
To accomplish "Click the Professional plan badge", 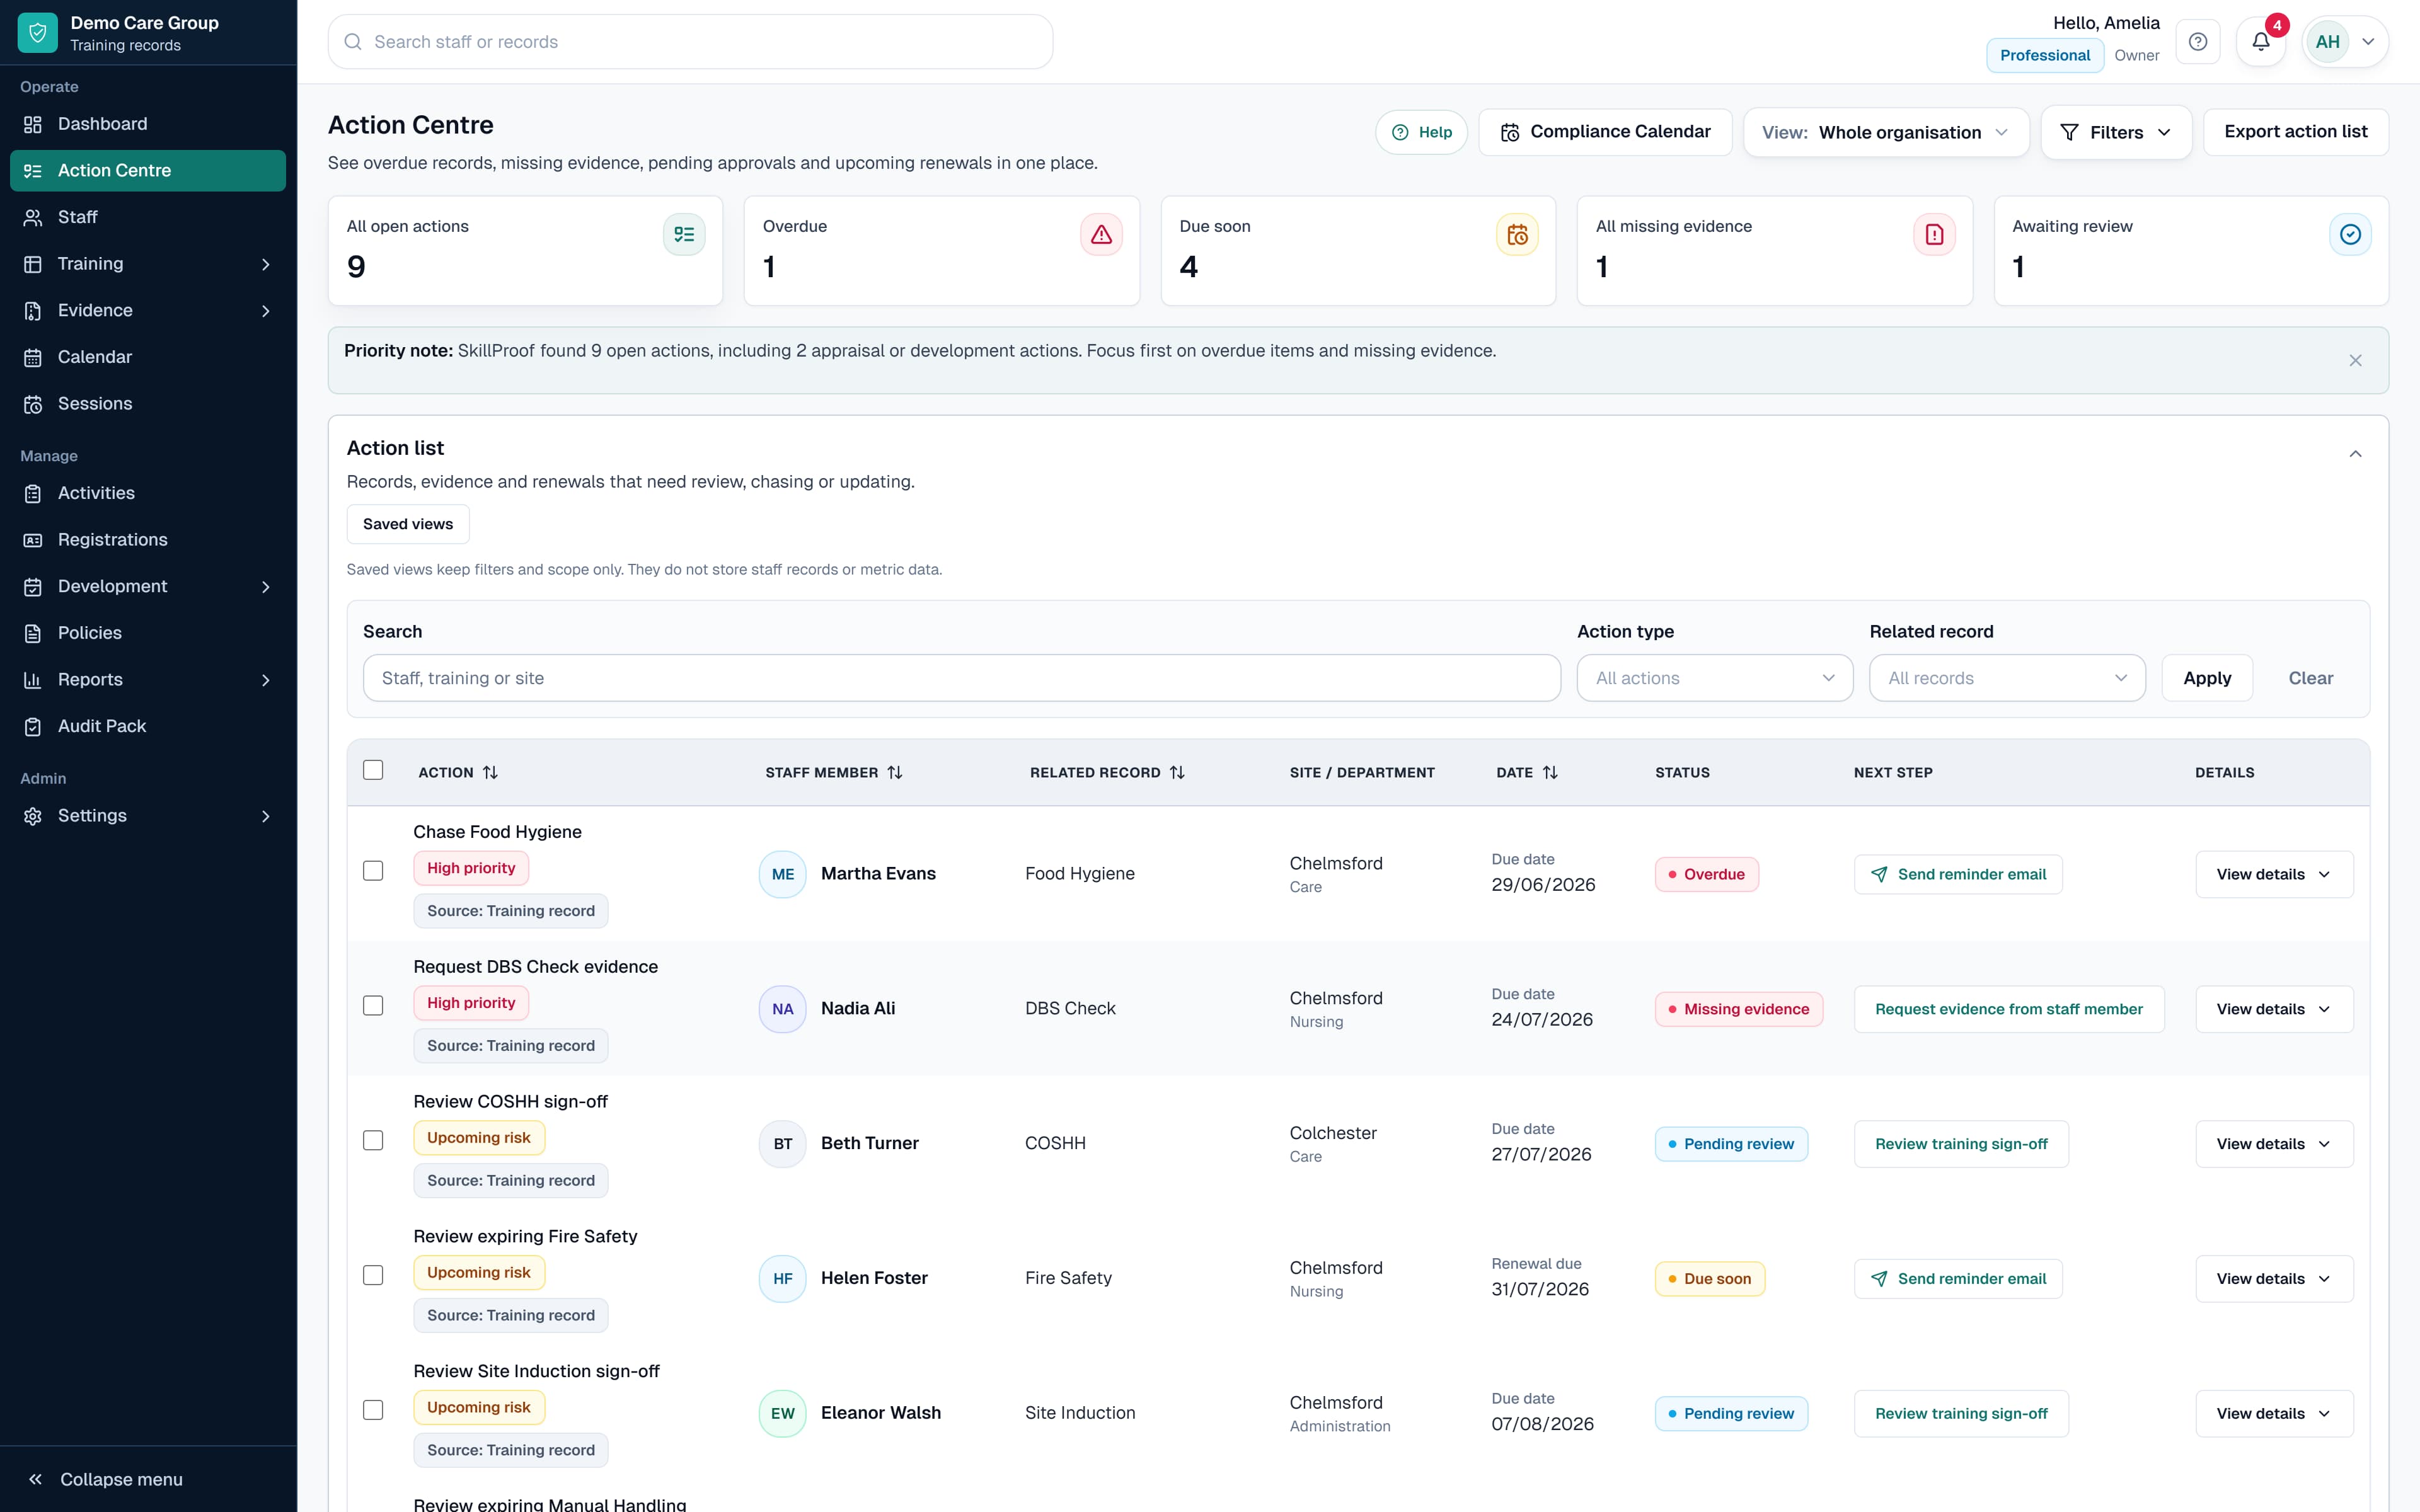I will click(x=2044, y=55).
